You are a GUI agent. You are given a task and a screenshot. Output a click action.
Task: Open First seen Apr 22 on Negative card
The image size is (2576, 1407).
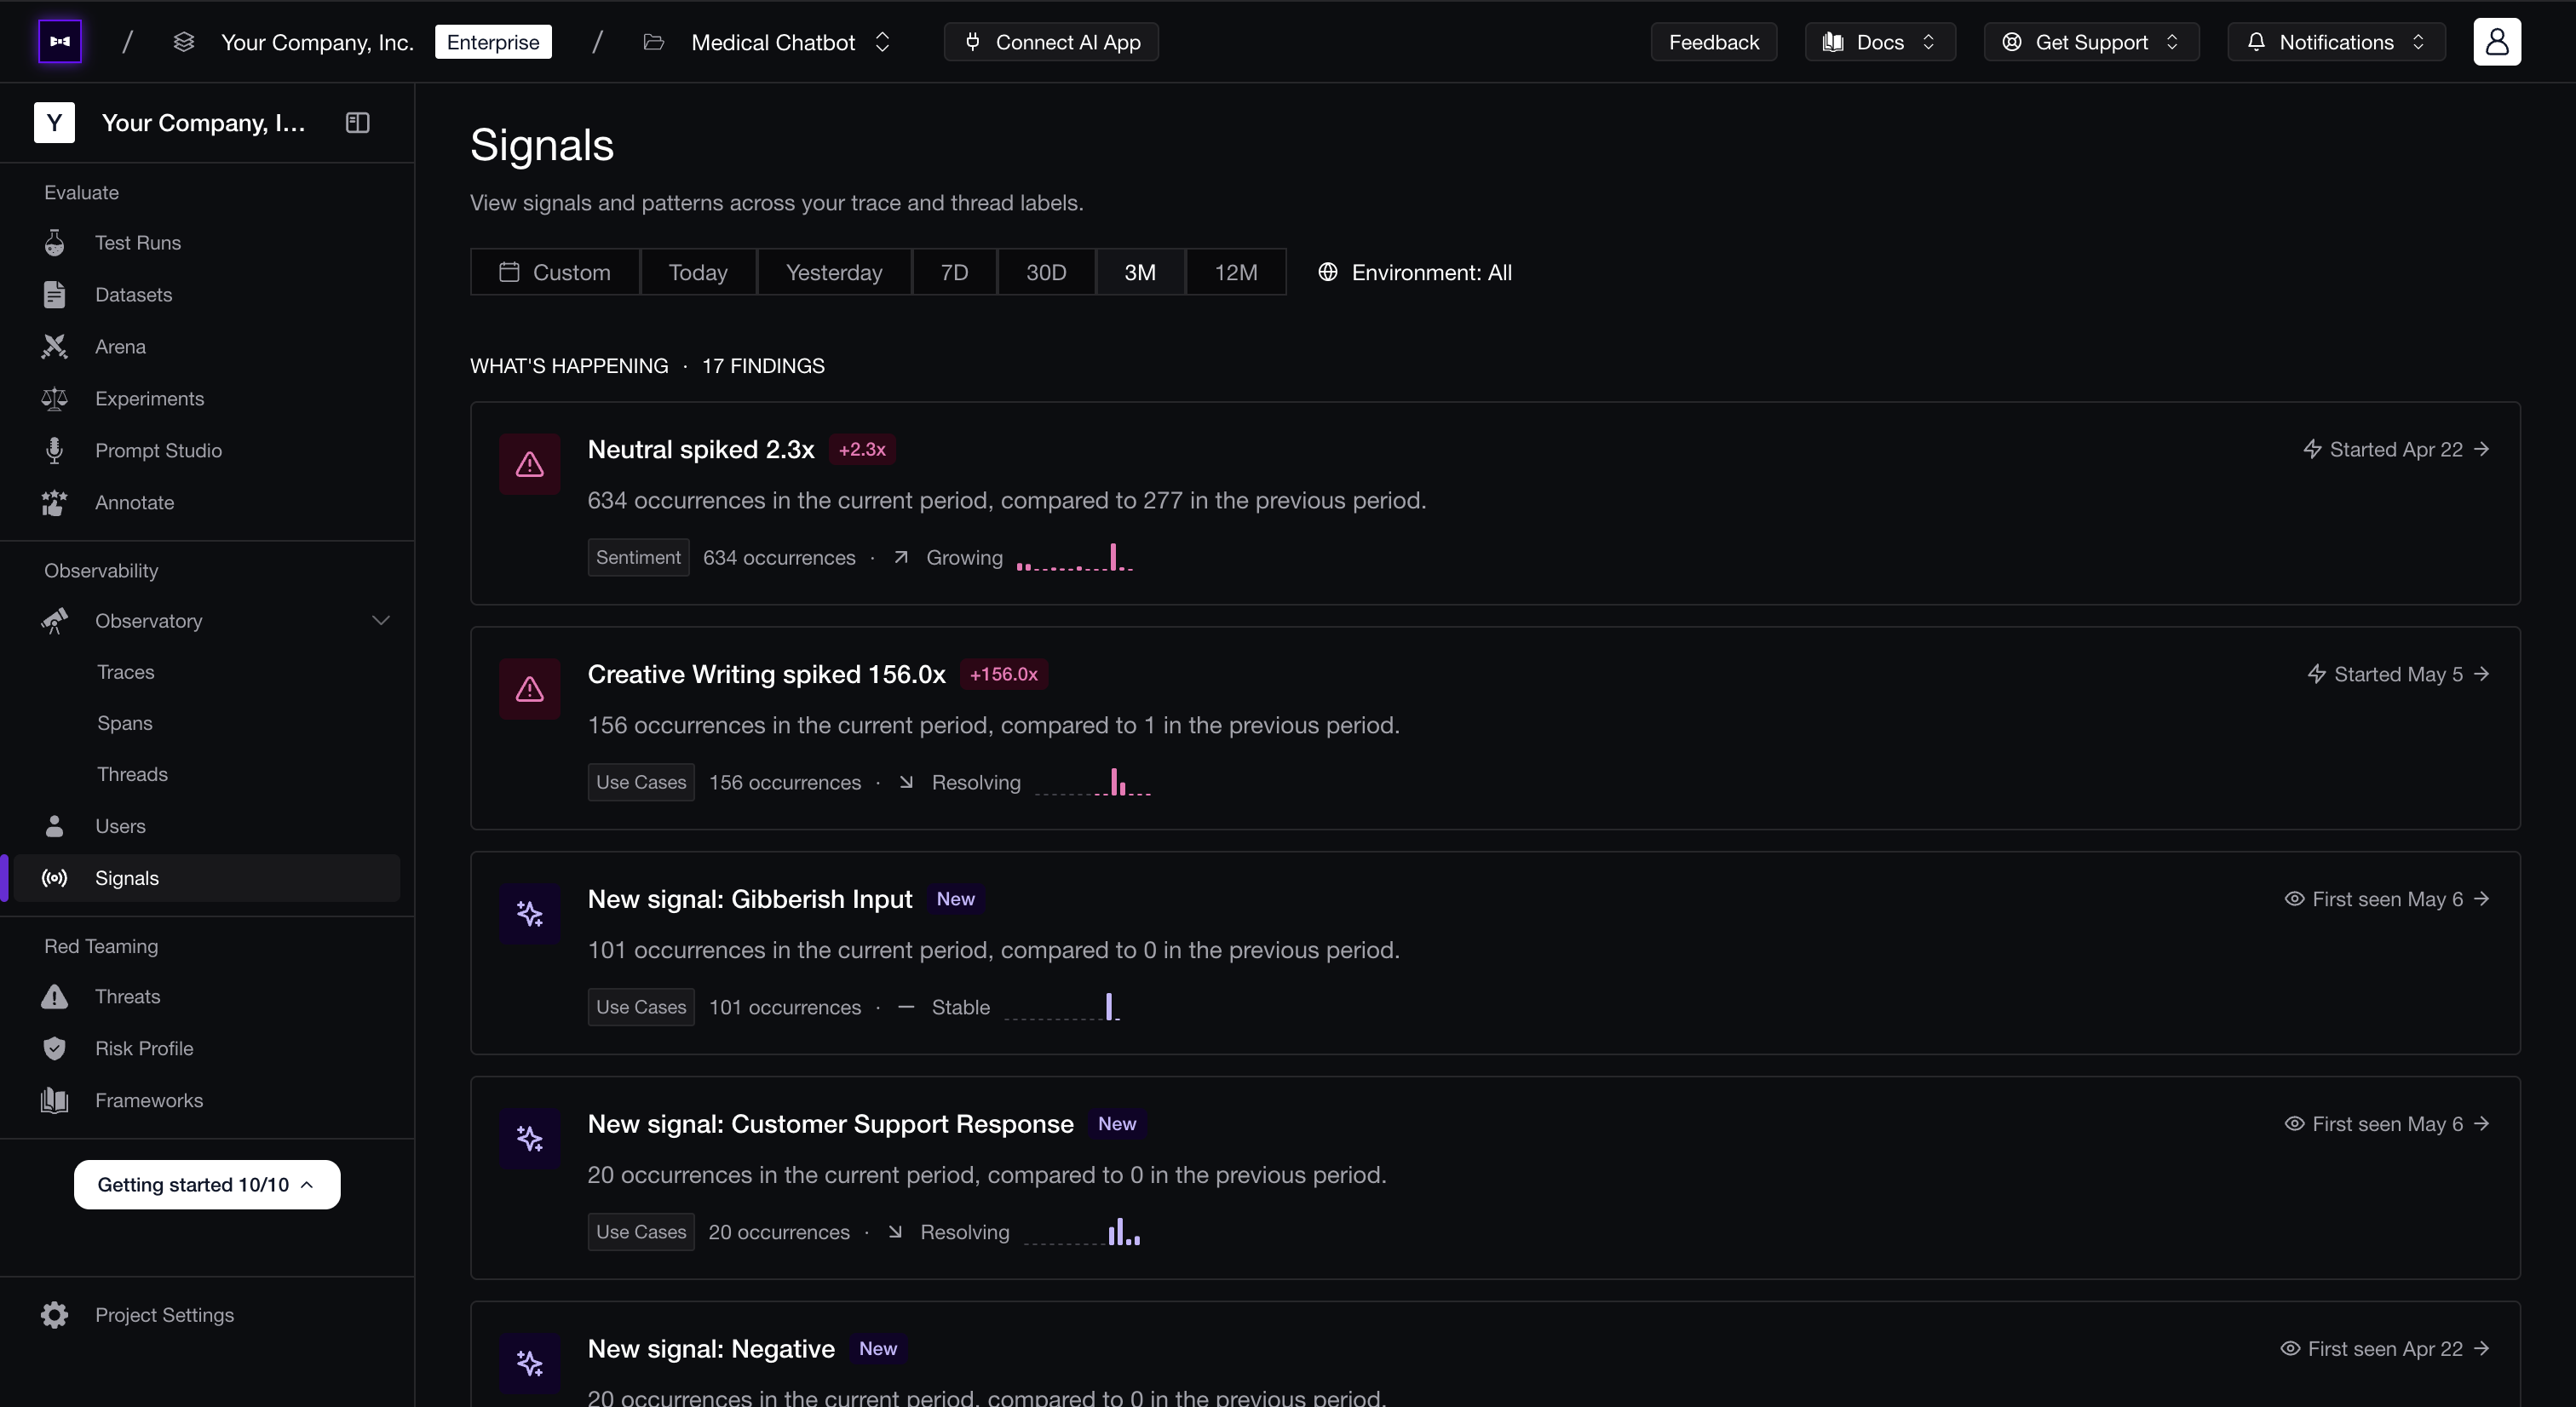tap(2385, 1349)
